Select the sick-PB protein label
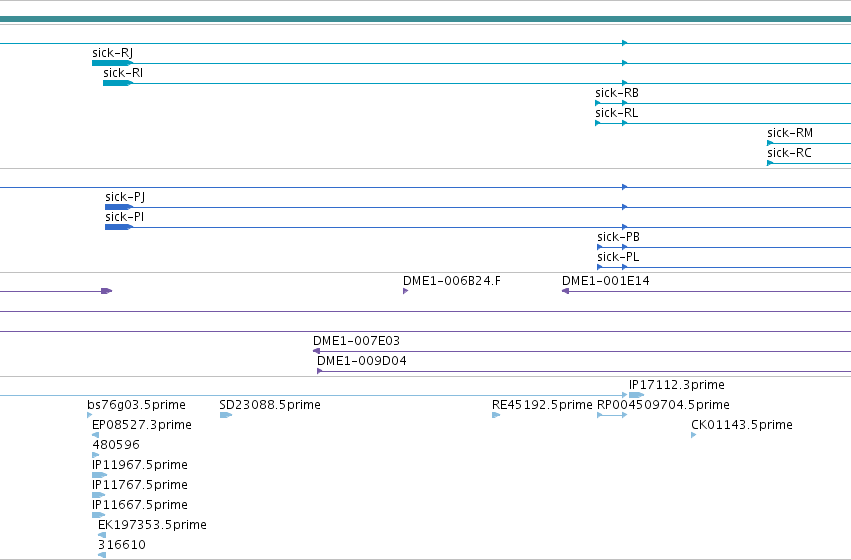 tap(618, 237)
